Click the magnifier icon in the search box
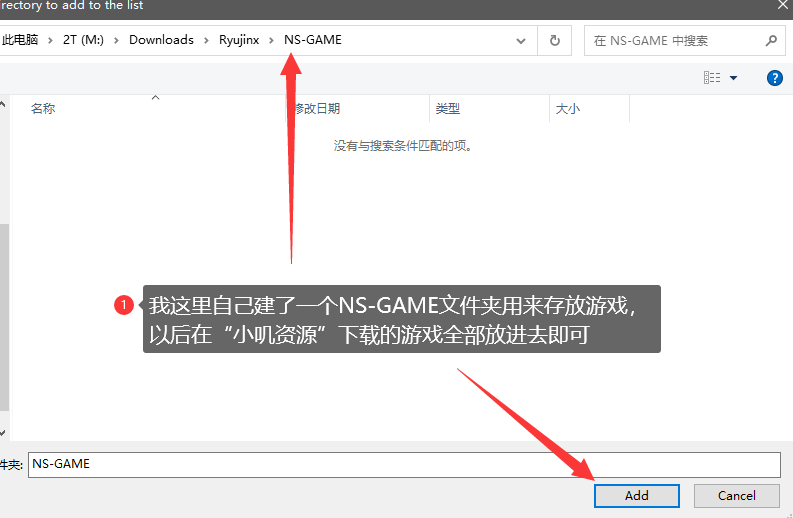 click(x=770, y=41)
